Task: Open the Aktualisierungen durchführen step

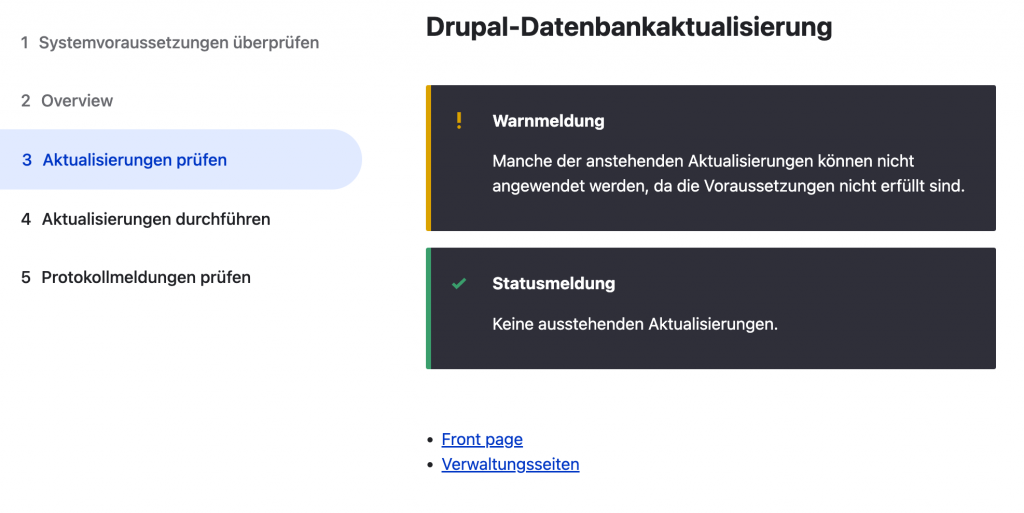Action: click(x=156, y=219)
